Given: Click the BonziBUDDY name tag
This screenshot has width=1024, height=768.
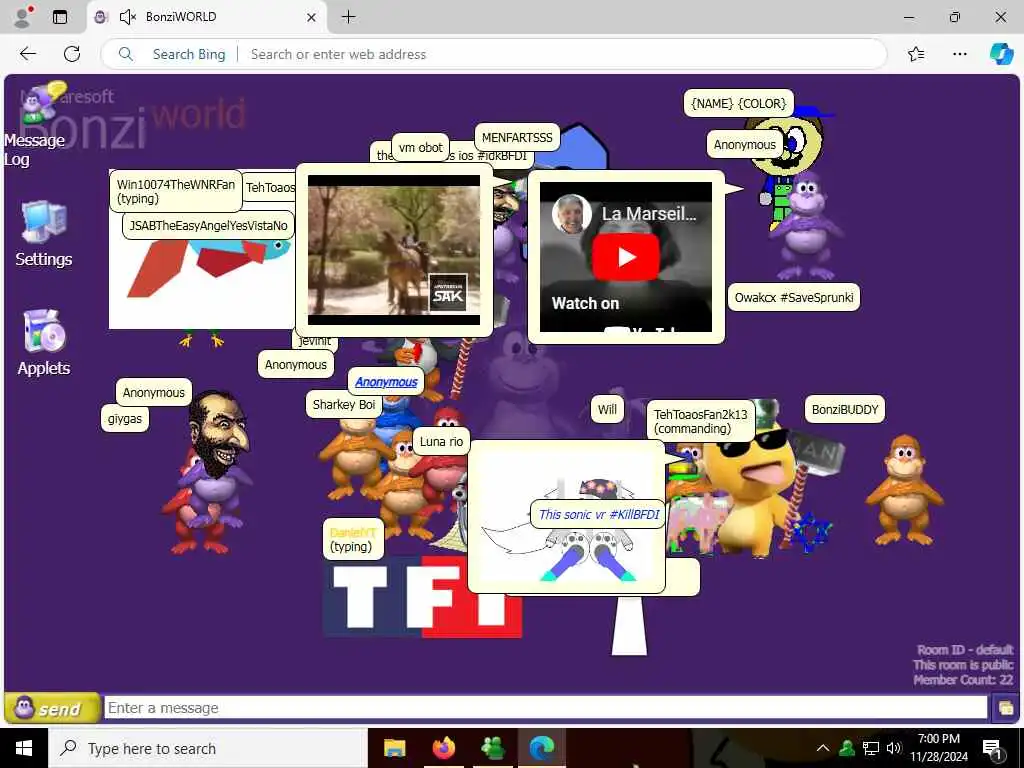Looking at the screenshot, I should click(x=844, y=409).
